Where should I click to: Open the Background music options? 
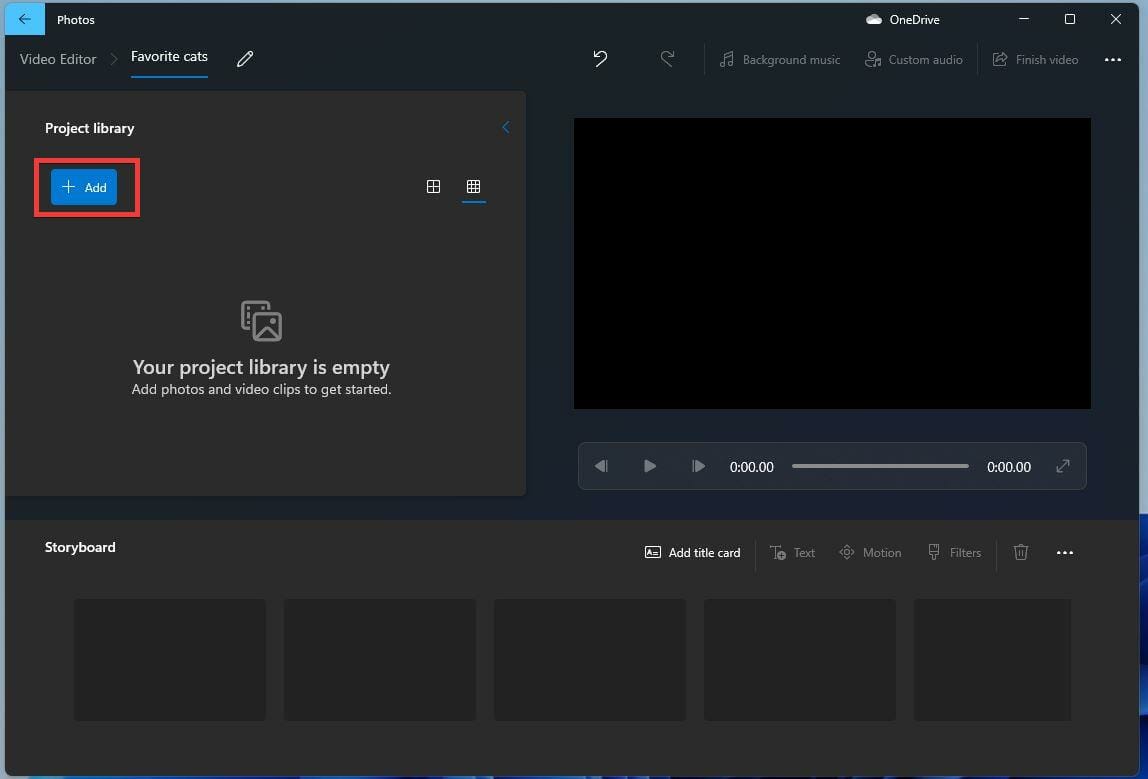pos(779,59)
